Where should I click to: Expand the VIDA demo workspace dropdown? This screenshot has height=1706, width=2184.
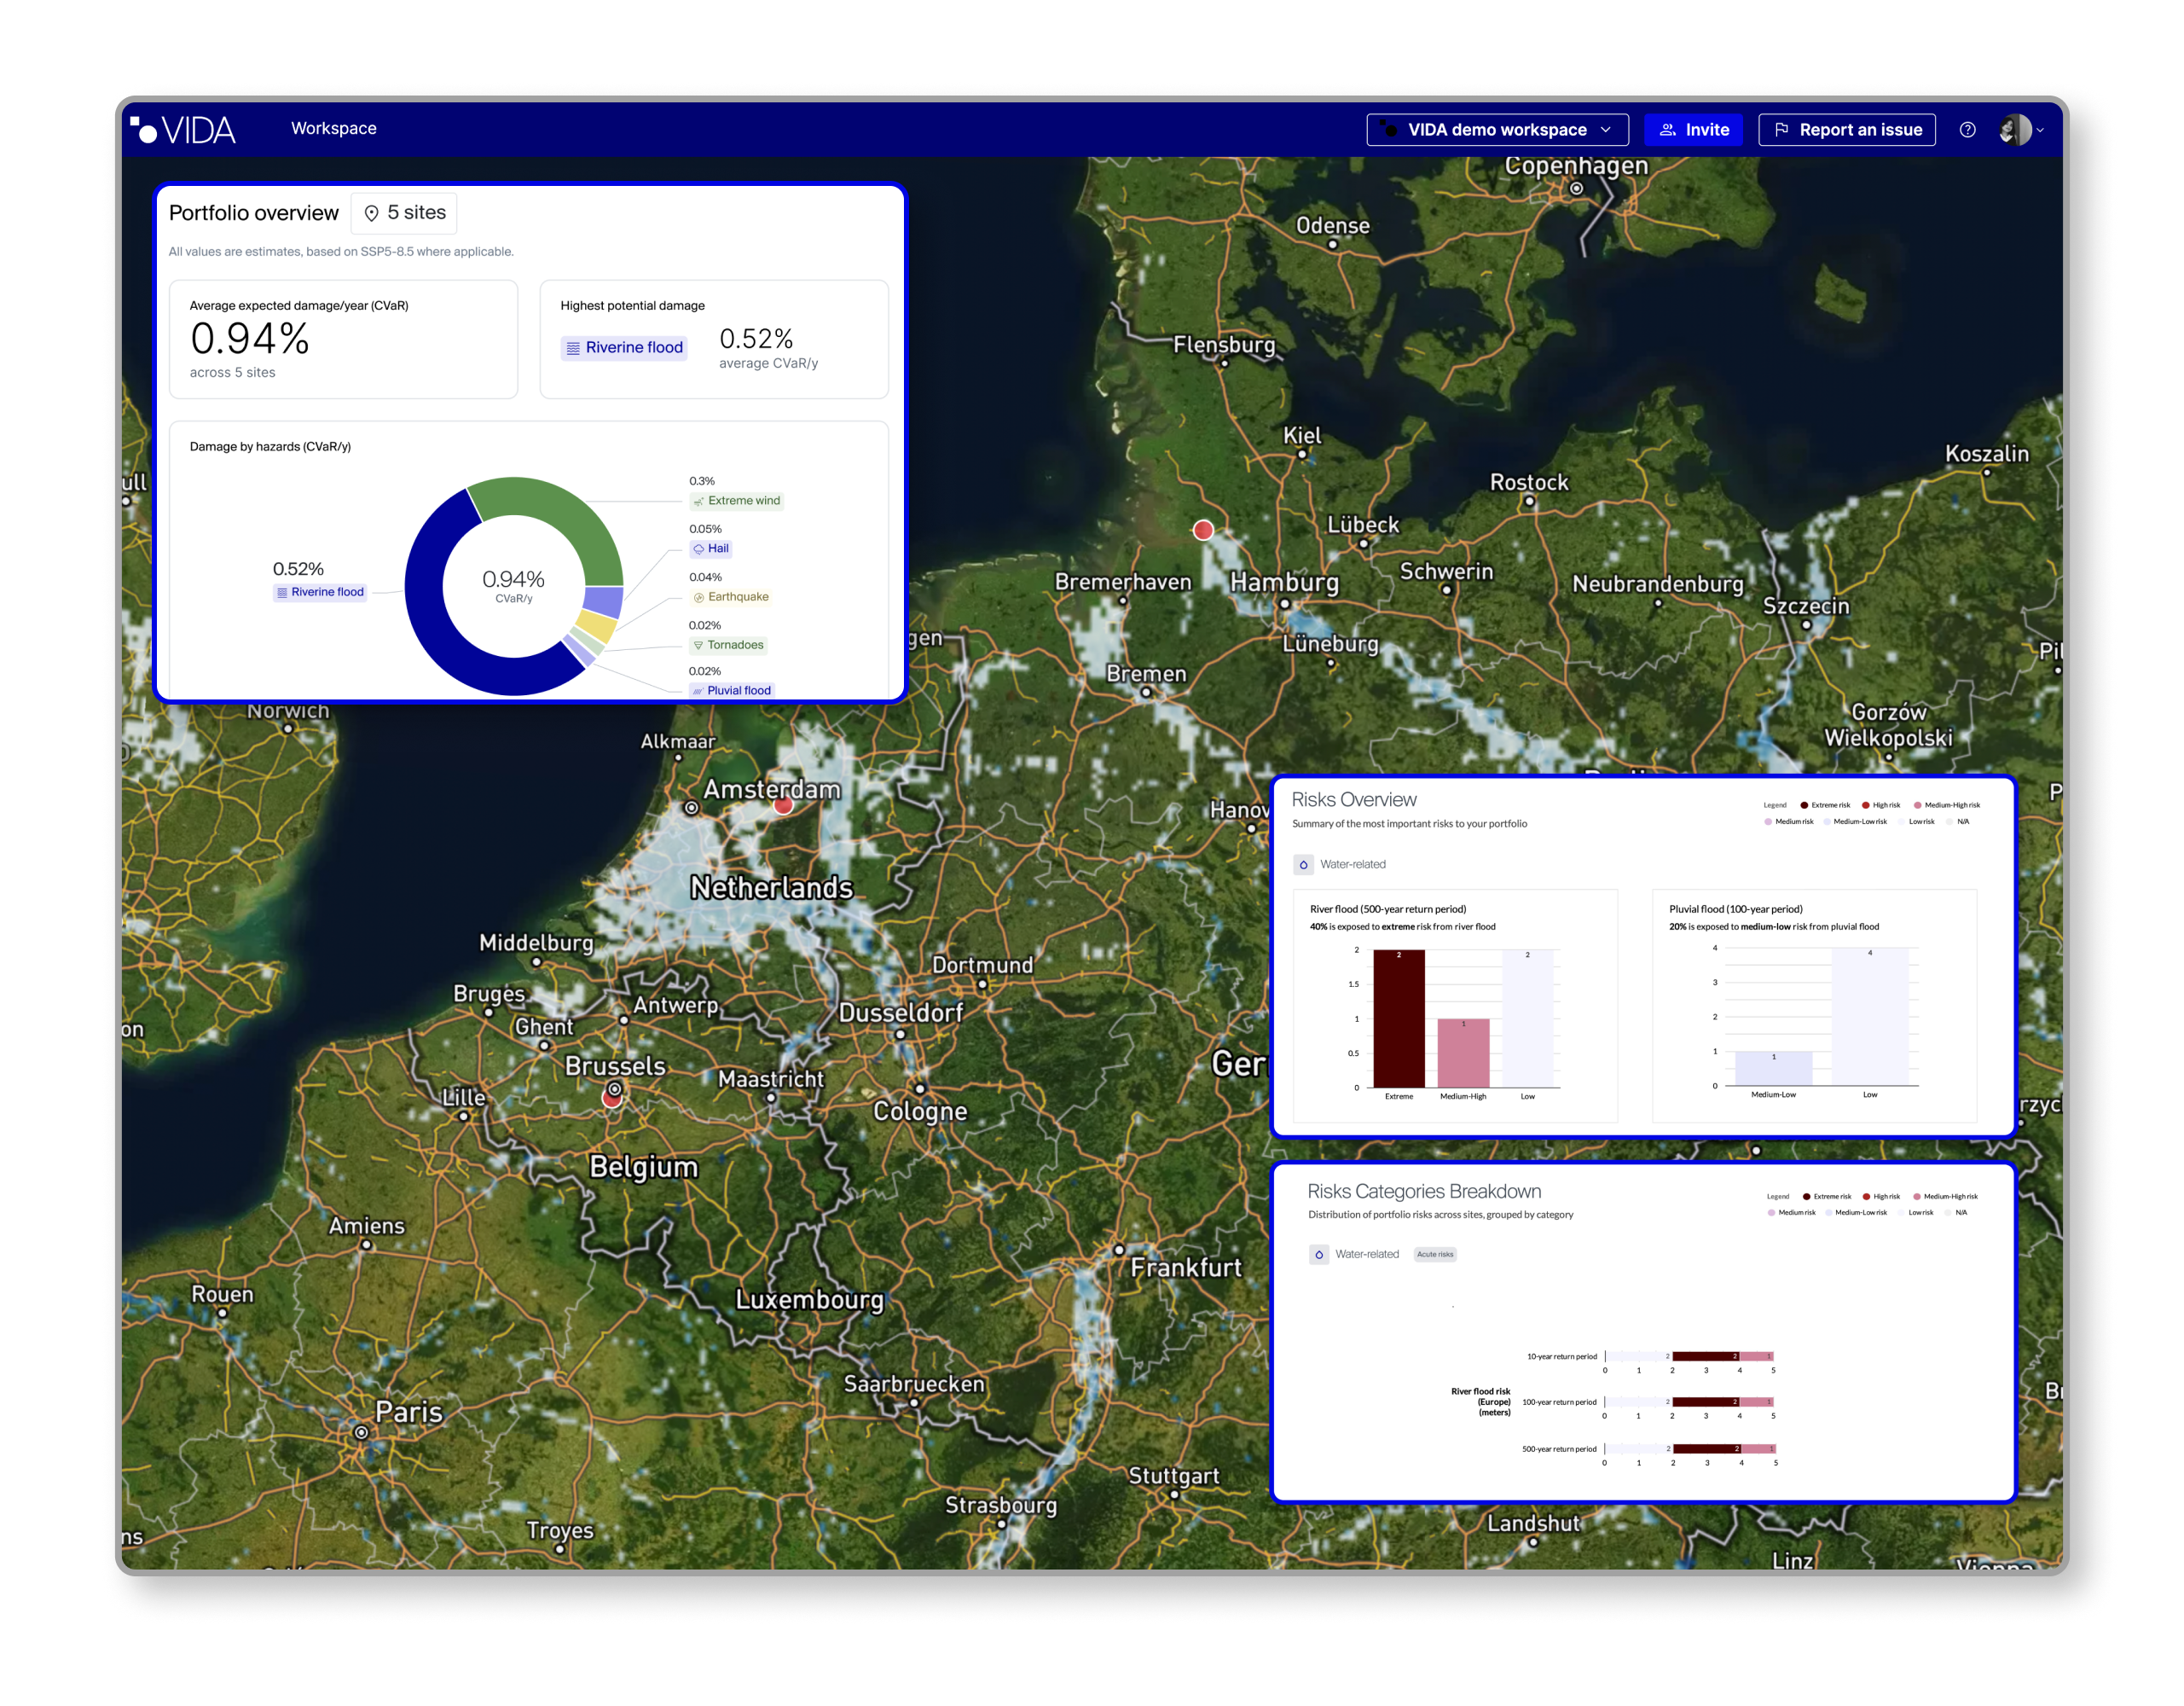click(x=1497, y=130)
